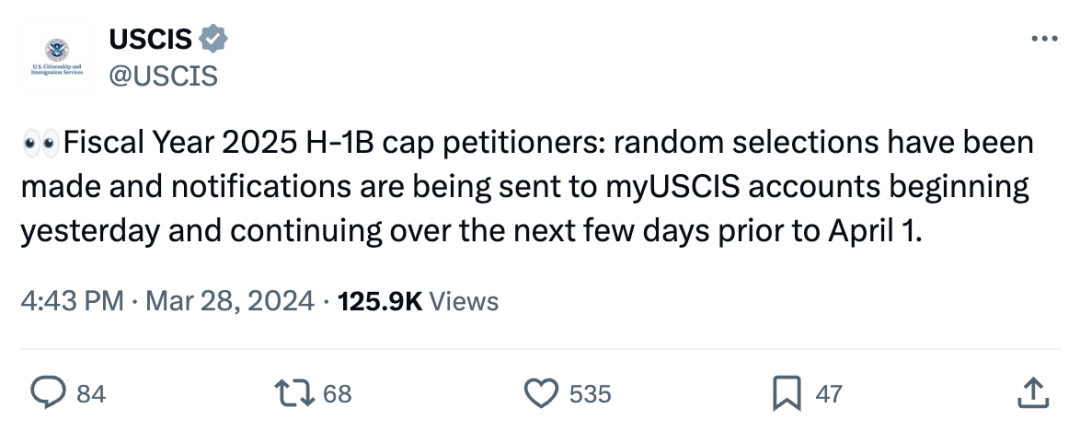
Task: Like the tweet with heart icon
Action: tap(541, 394)
